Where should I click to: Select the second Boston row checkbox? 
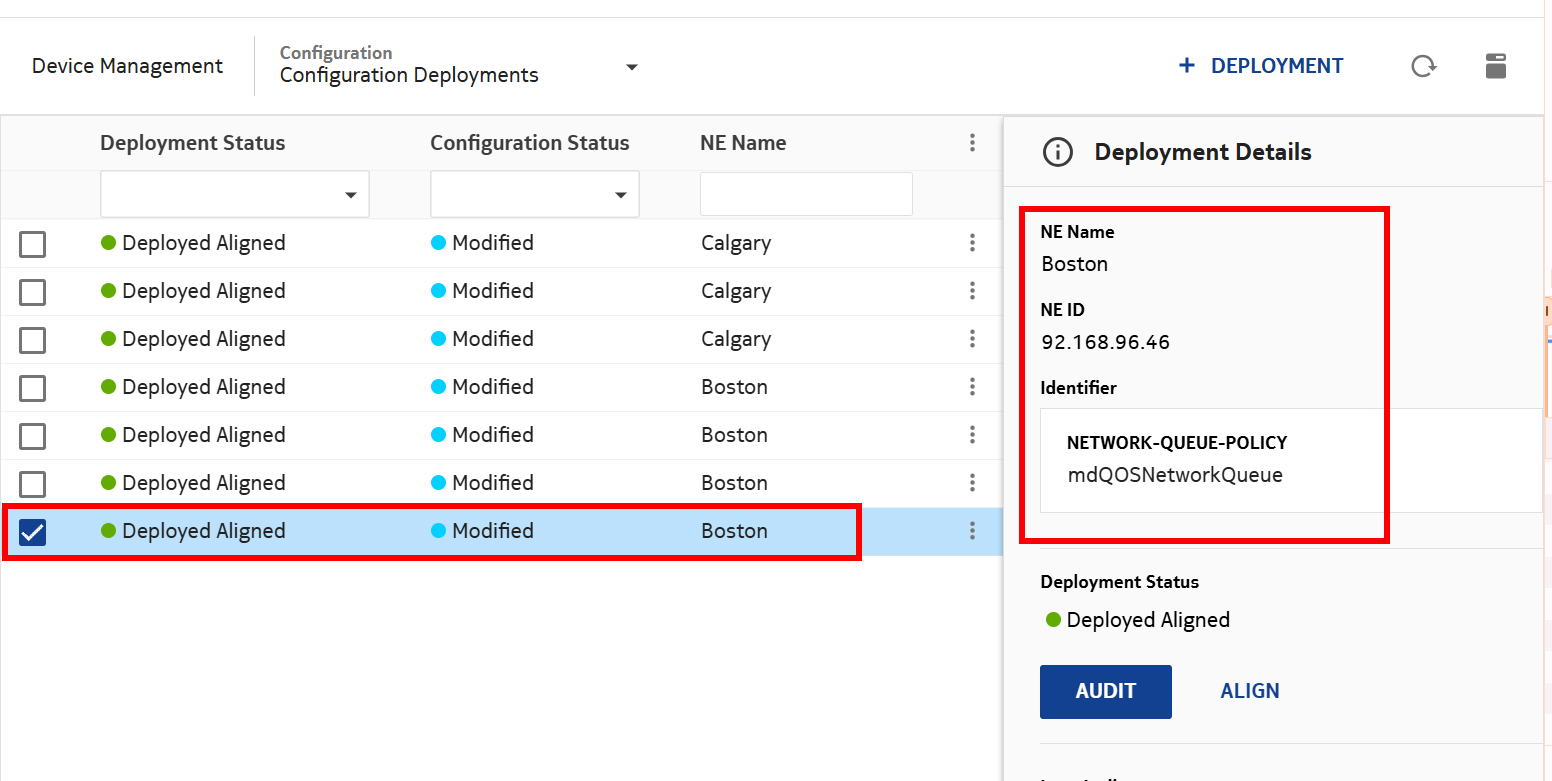point(33,436)
